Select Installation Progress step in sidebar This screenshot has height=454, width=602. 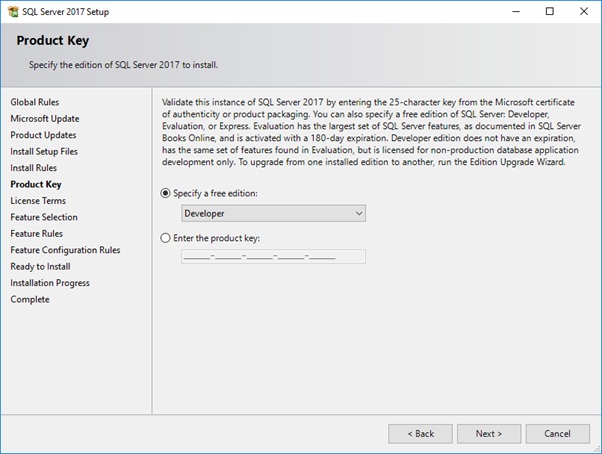coord(50,283)
